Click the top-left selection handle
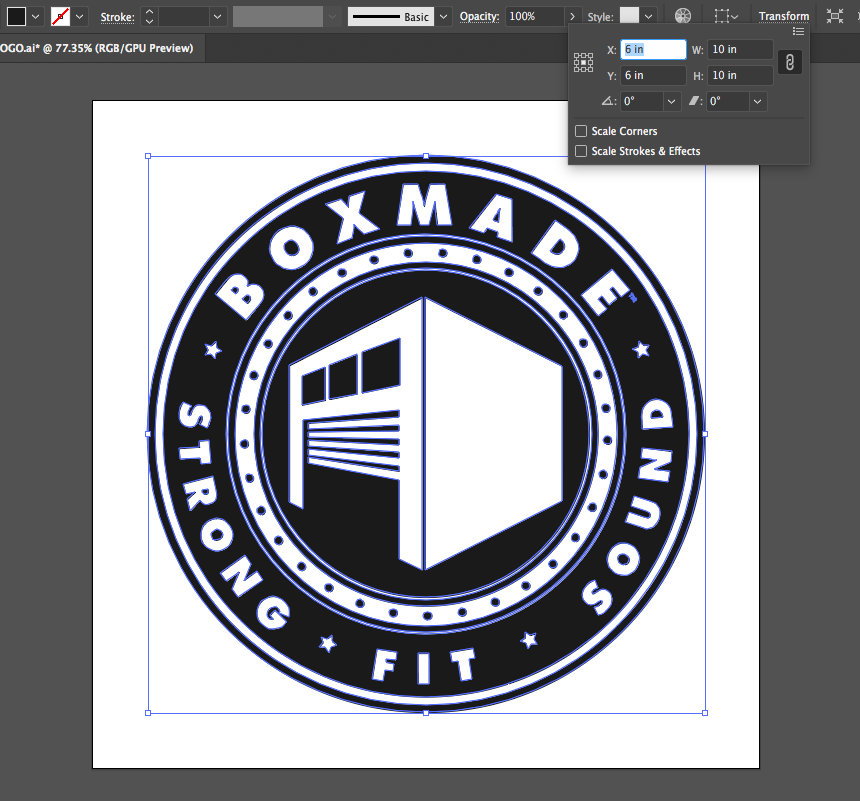The width and height of the screenshot is (860, 801). 148,156
